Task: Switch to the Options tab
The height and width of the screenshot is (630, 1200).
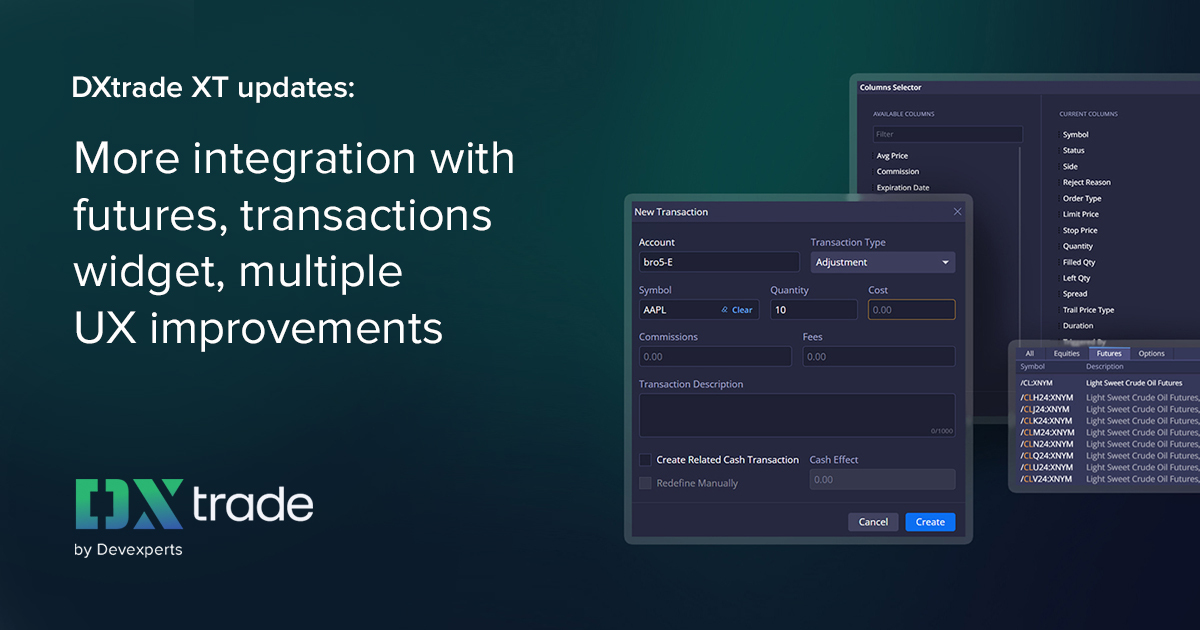Action: click(1151, 353)
